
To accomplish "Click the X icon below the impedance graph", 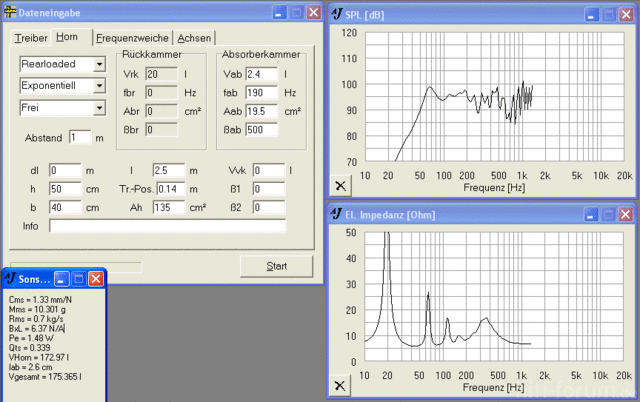I will (341, 385).
